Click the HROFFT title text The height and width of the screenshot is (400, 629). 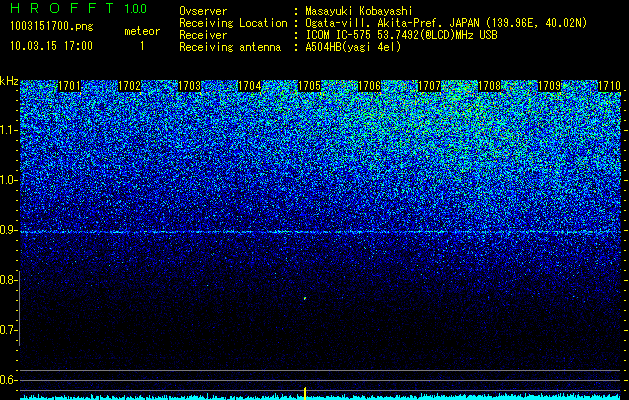click(62, 8)
